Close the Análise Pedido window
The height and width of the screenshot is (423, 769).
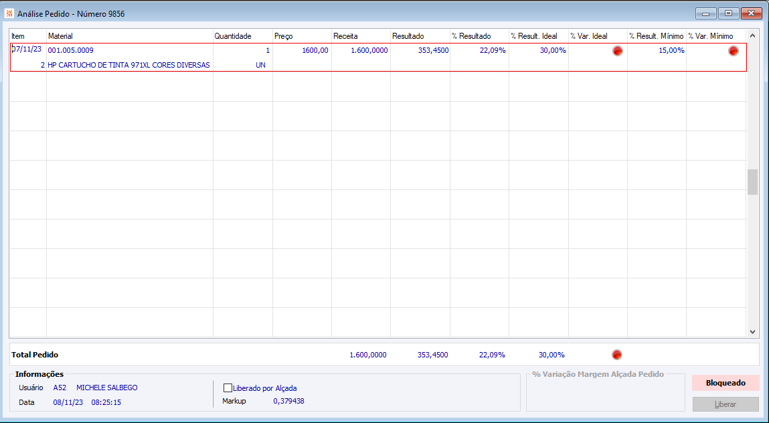751,14
